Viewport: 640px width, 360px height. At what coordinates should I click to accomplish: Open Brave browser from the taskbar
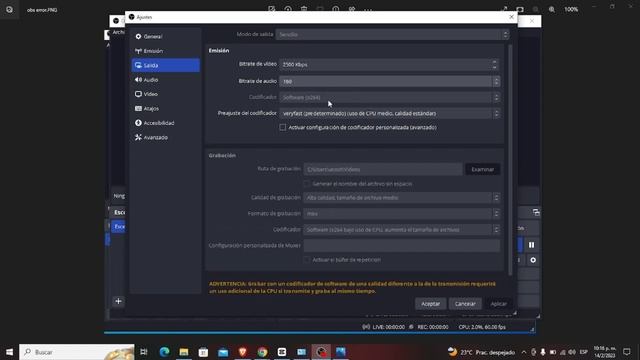coord(242,352)
